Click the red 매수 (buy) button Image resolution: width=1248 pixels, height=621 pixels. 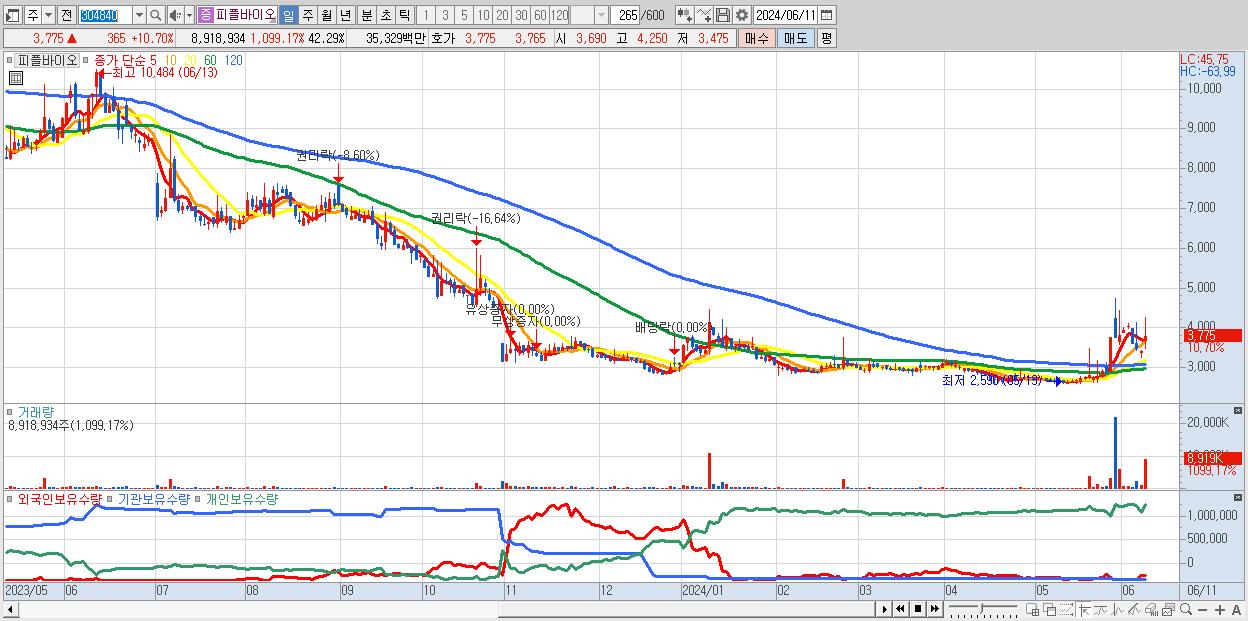click(757, 38)
